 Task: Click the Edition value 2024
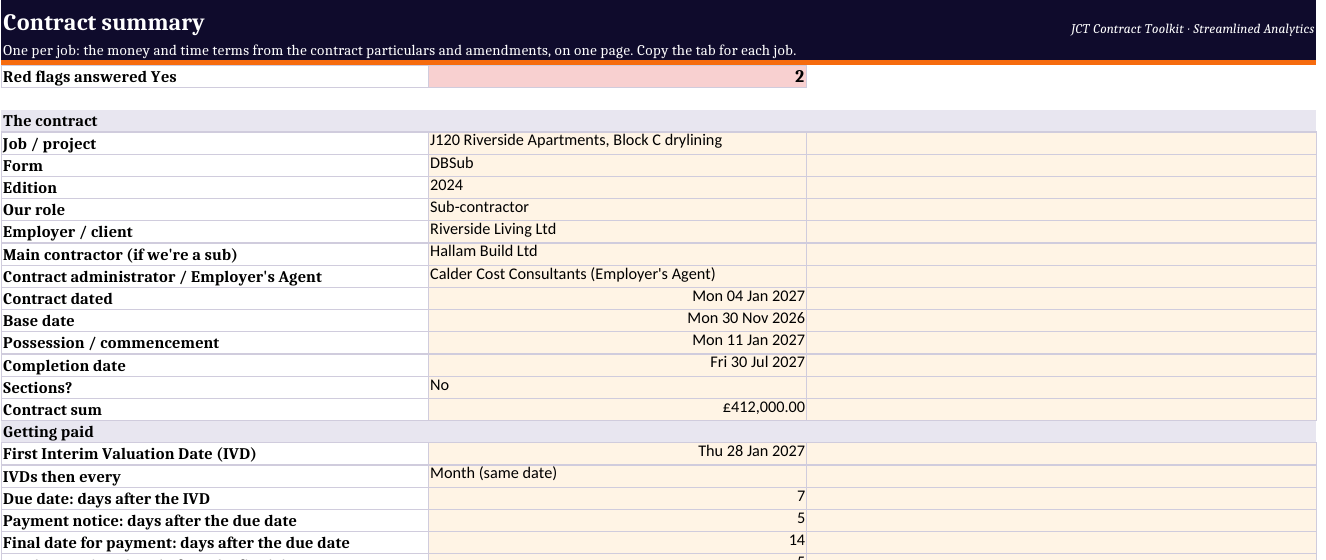click(x=617, y=187)
